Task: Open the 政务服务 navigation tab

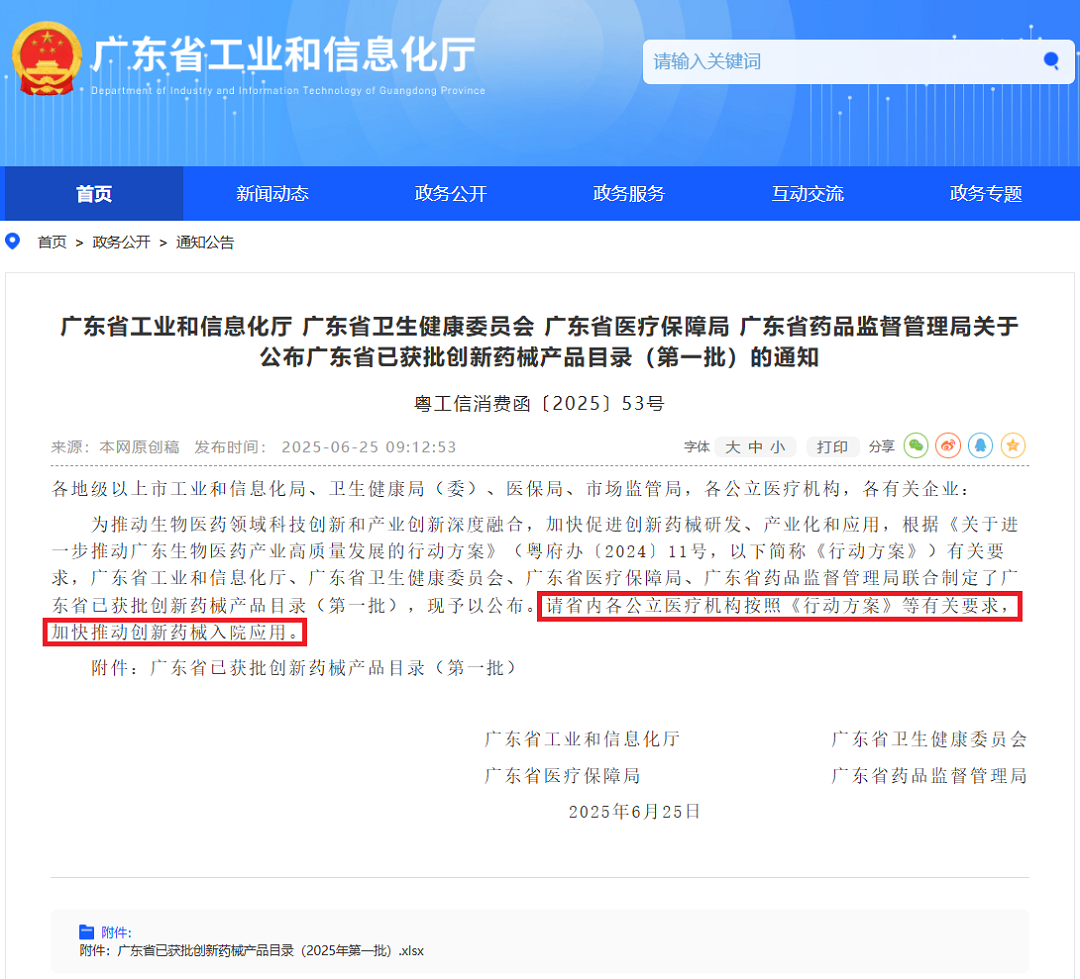Action: [x=629, y=194]
